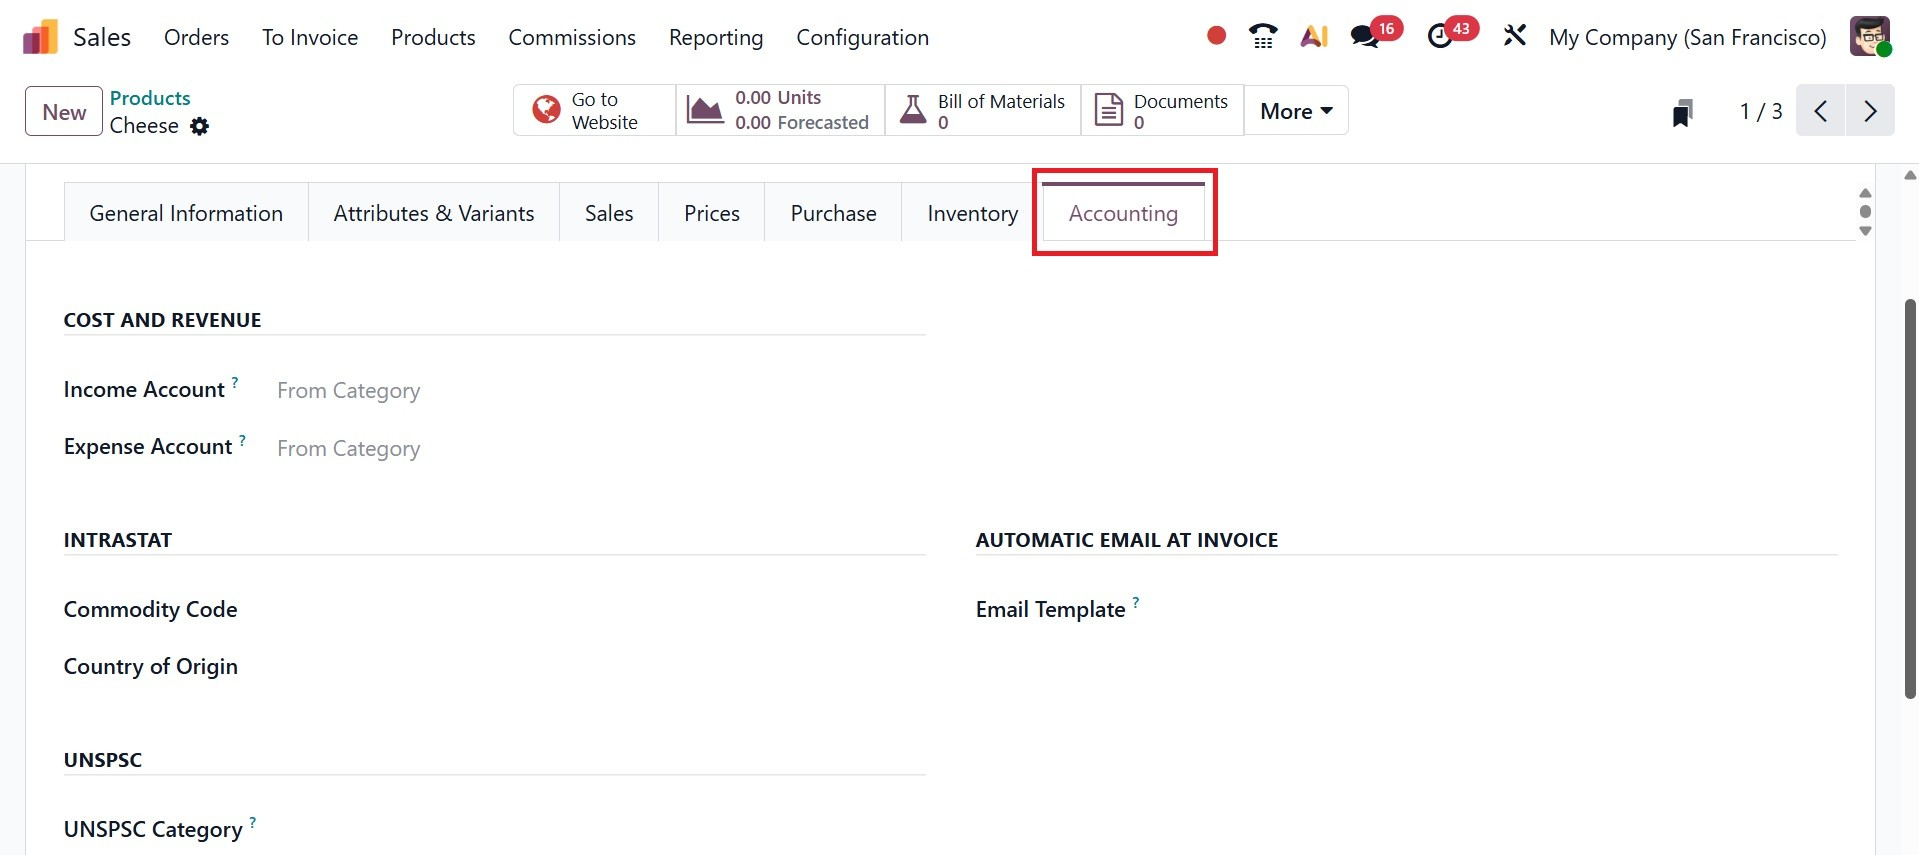Click the gear icon beside Cheese
1919x855 pixels.
click(x=200, y=126)
